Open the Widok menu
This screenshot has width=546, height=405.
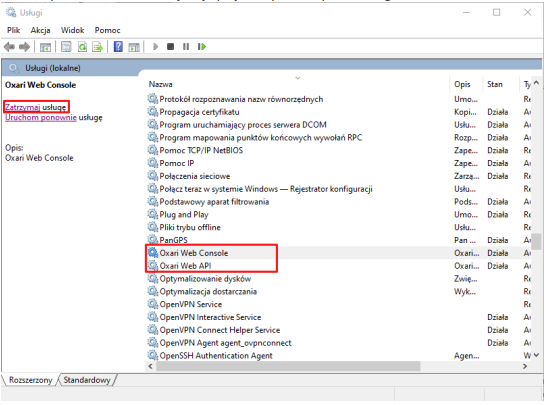point(72,31)
